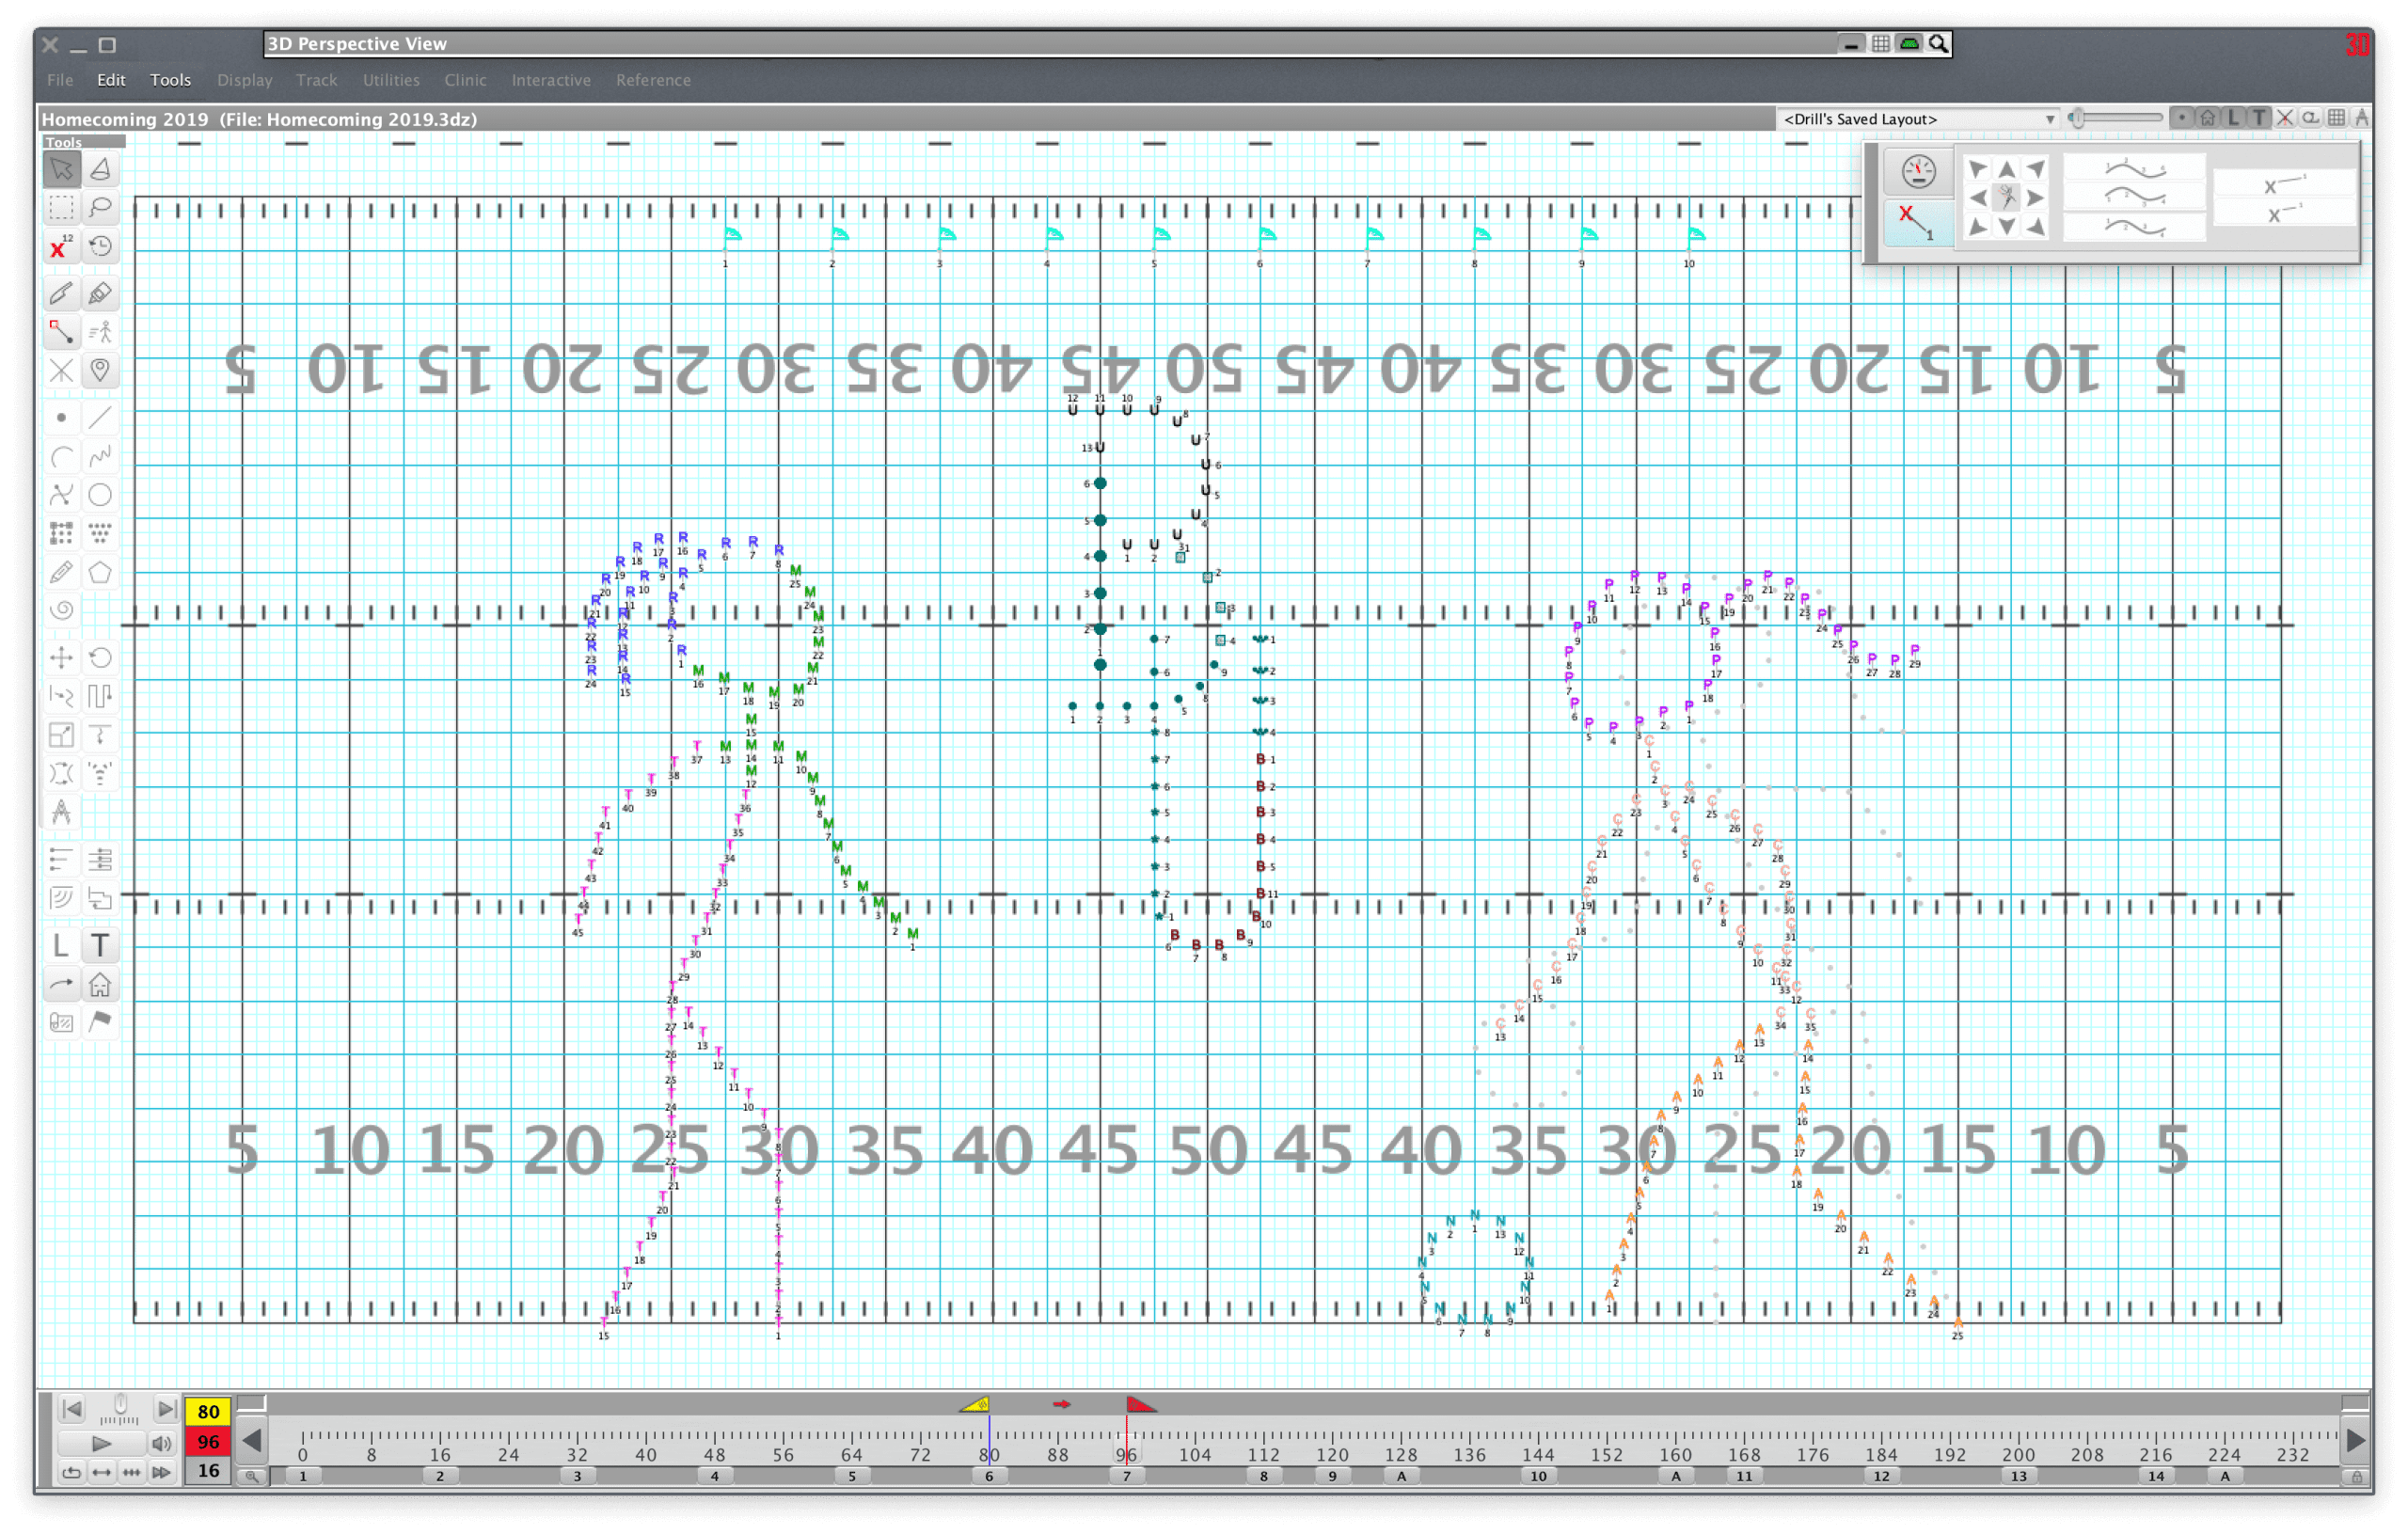Click the flag tool in the Tools palette
This screenshot has height=1534, width=2408.
tap(100, 1021)
